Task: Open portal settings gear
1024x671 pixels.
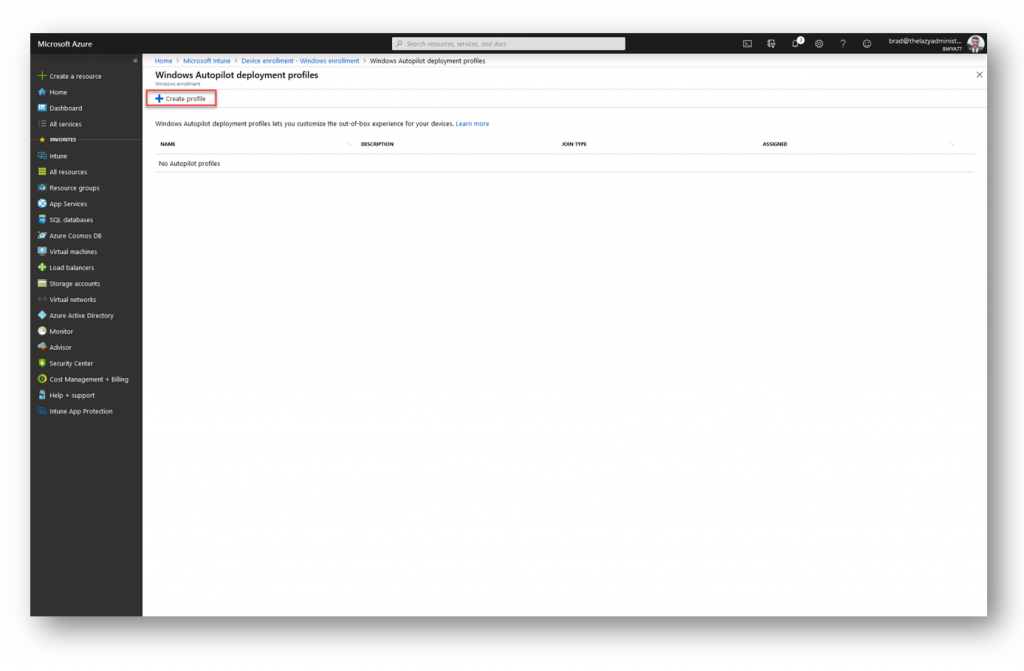Action: pos(819,44)
